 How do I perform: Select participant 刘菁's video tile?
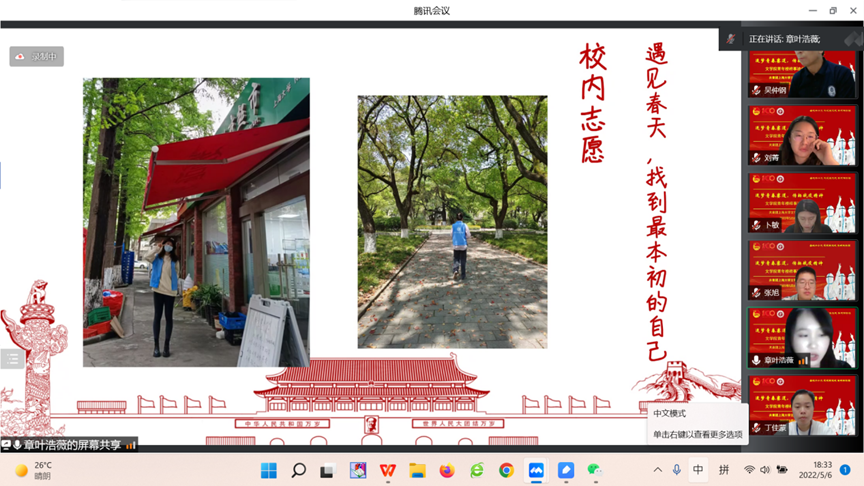(802, 137)
